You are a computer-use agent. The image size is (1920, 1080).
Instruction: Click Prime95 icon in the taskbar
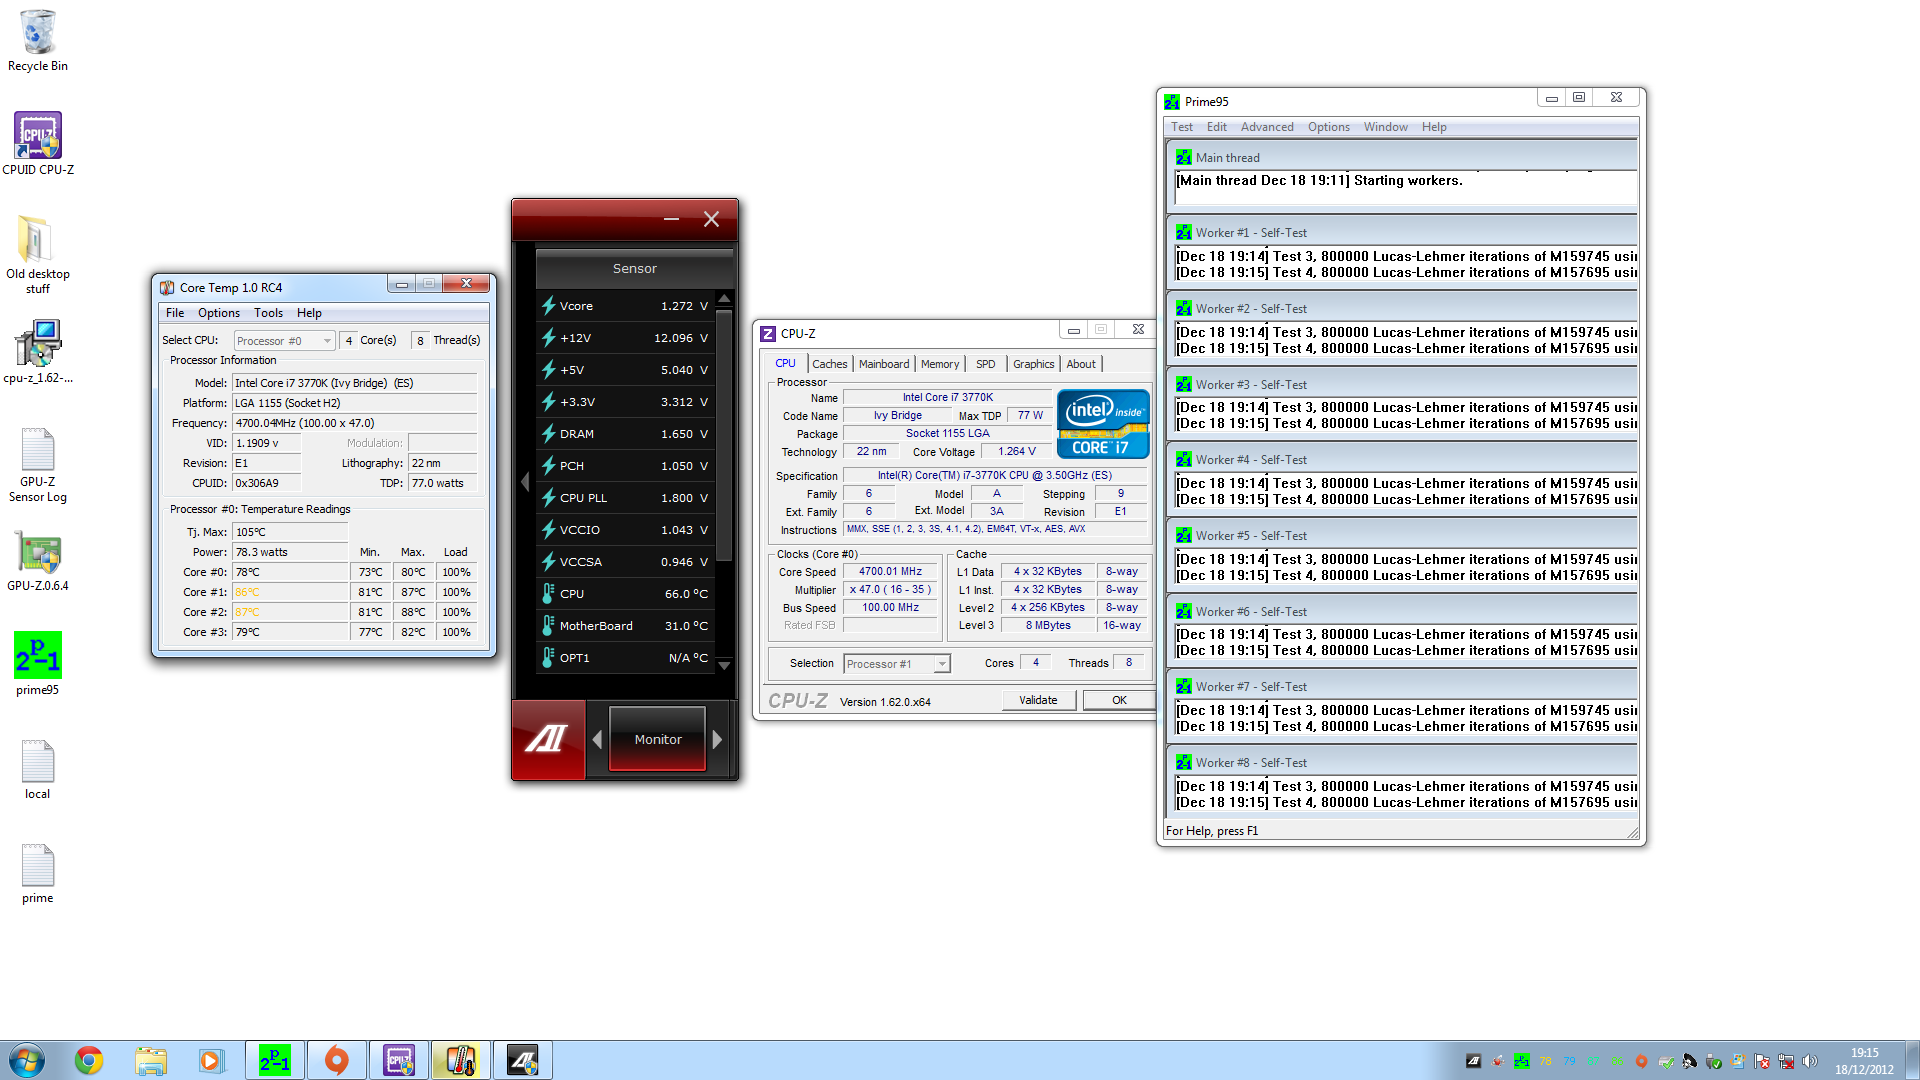click(x=274, y=1060)
